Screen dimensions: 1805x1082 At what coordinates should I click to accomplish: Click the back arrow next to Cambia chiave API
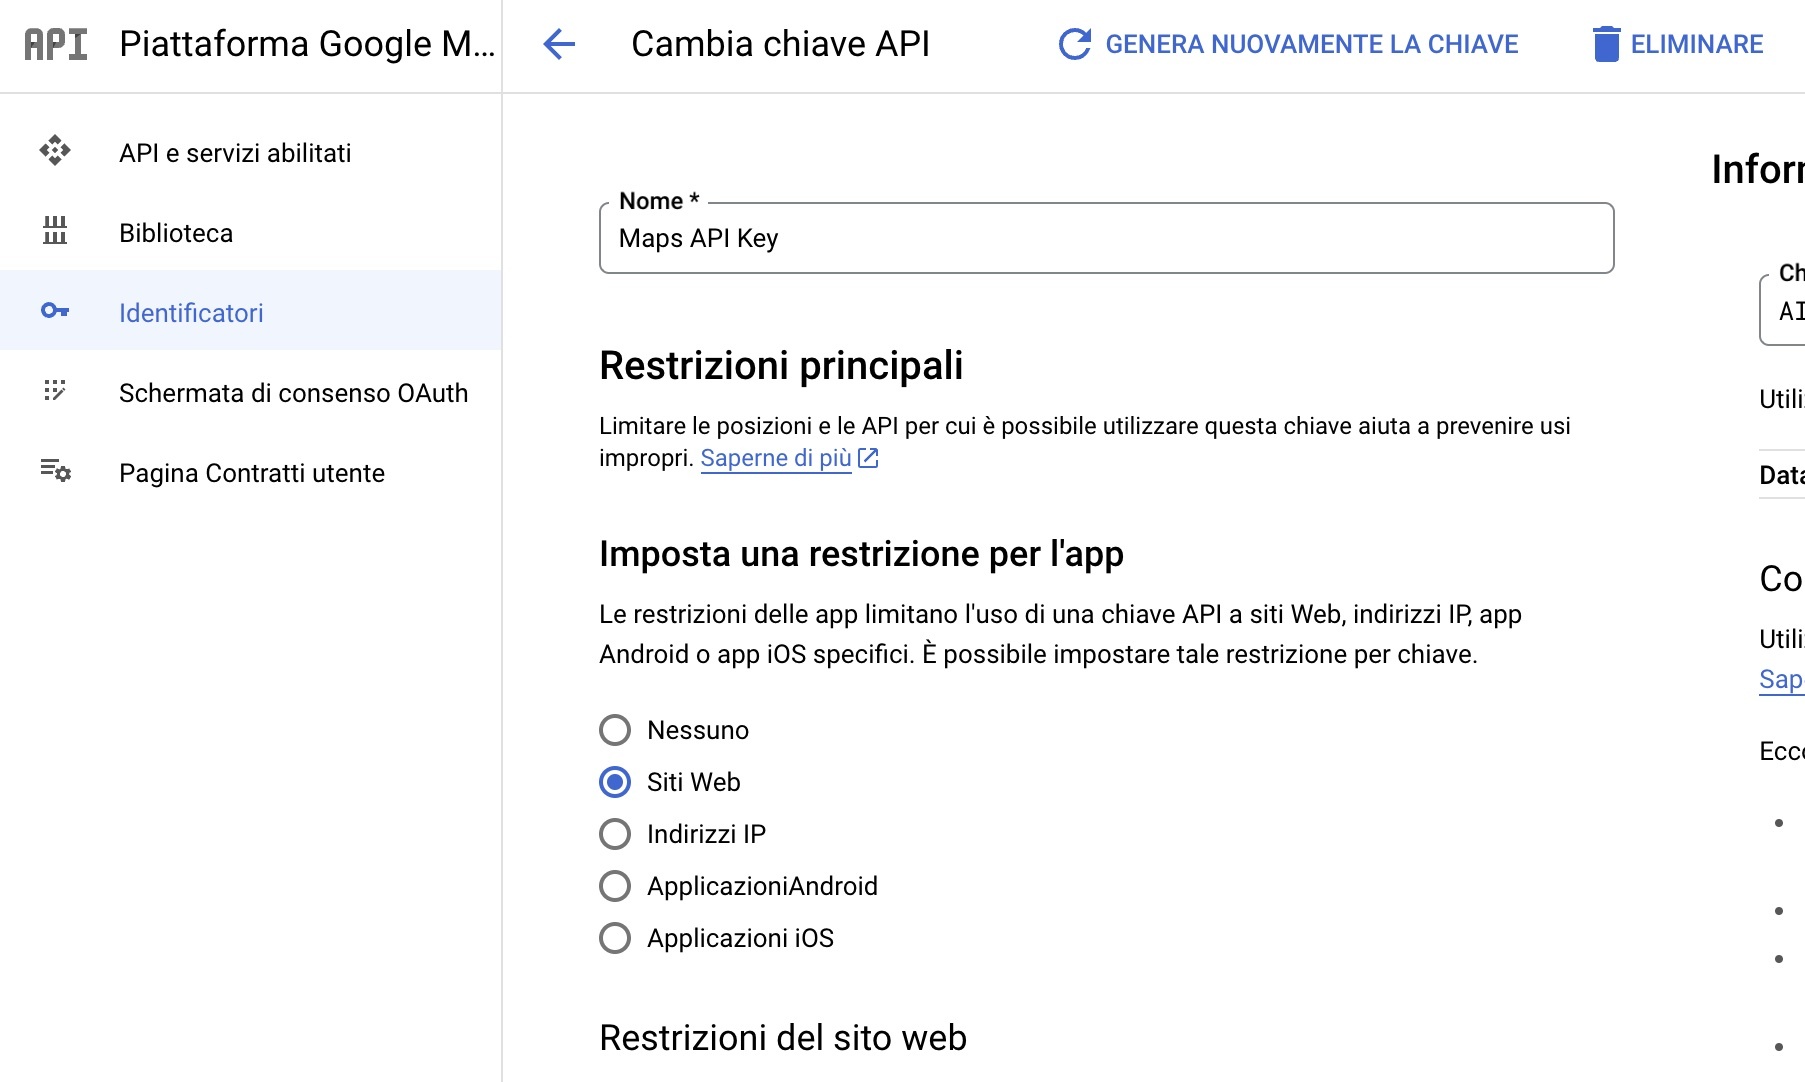pos(559,43)
